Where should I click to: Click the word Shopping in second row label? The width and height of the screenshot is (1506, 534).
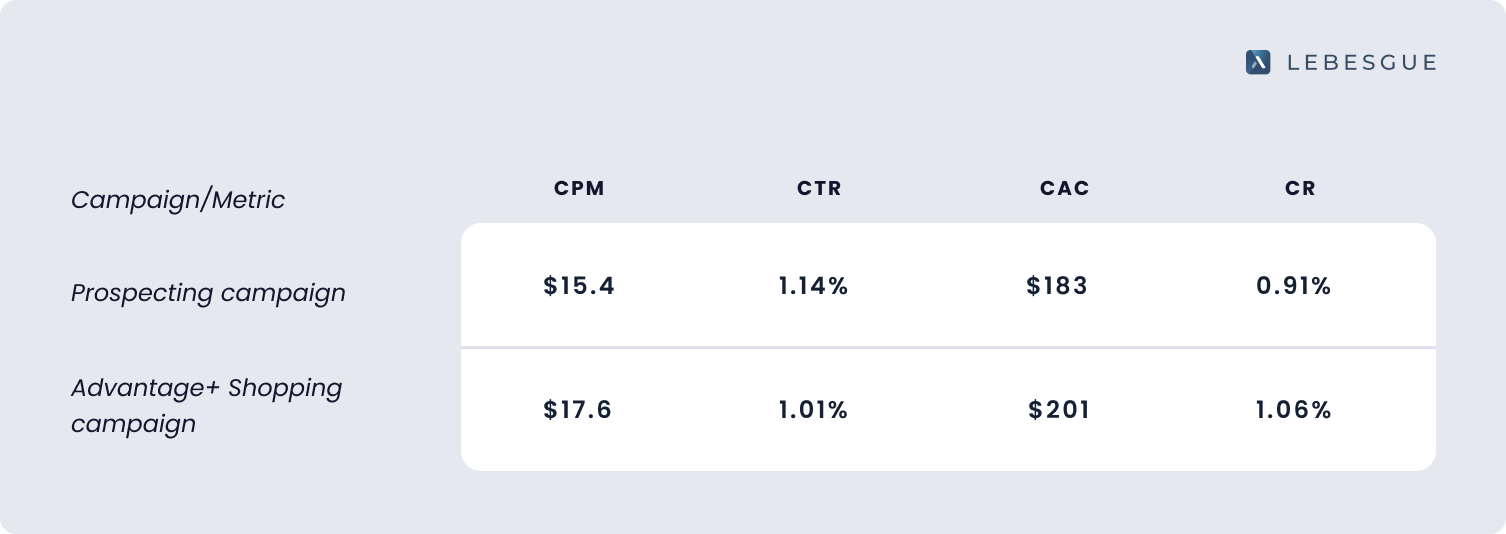pos(284,388)
